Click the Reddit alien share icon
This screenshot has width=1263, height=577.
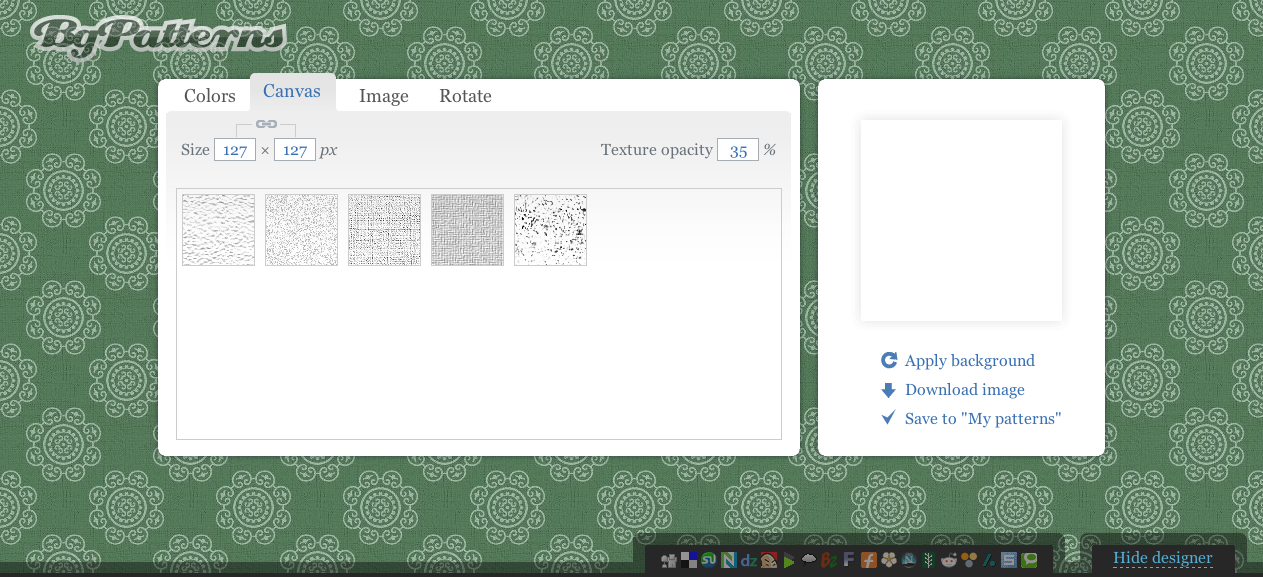[x=949, y=561]
